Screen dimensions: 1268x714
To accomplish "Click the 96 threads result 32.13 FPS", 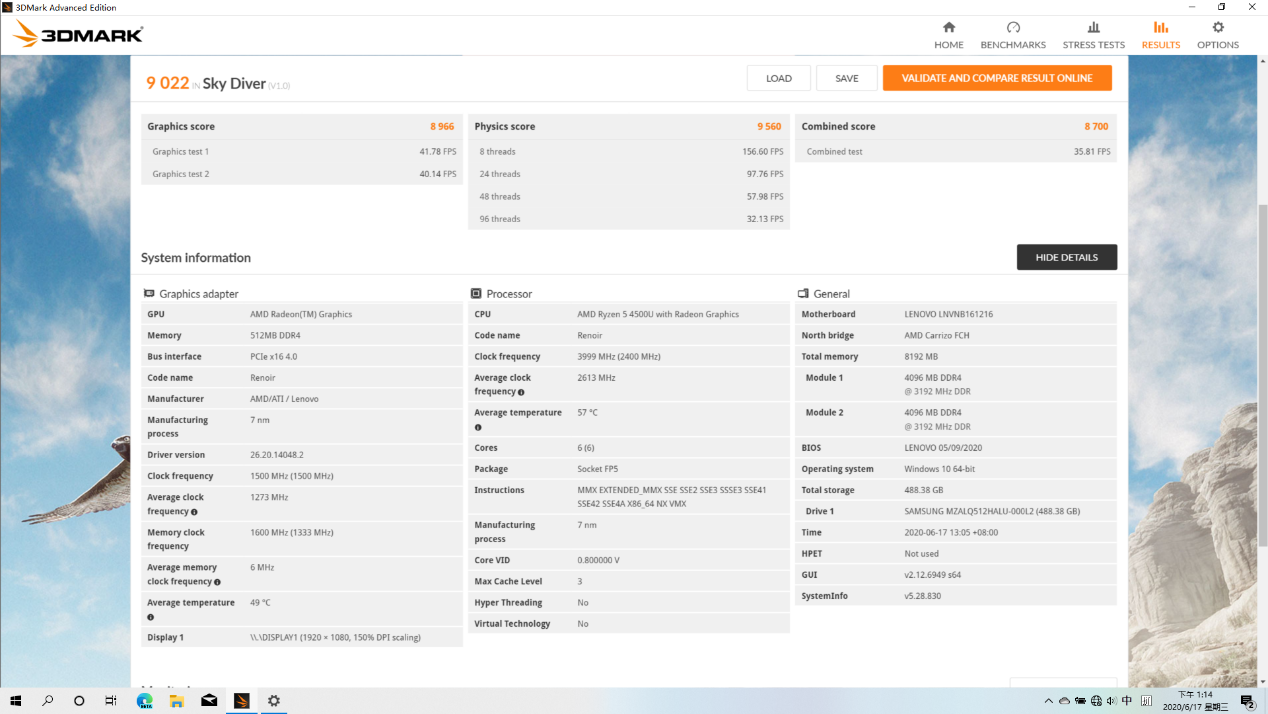I will point(765,219).
